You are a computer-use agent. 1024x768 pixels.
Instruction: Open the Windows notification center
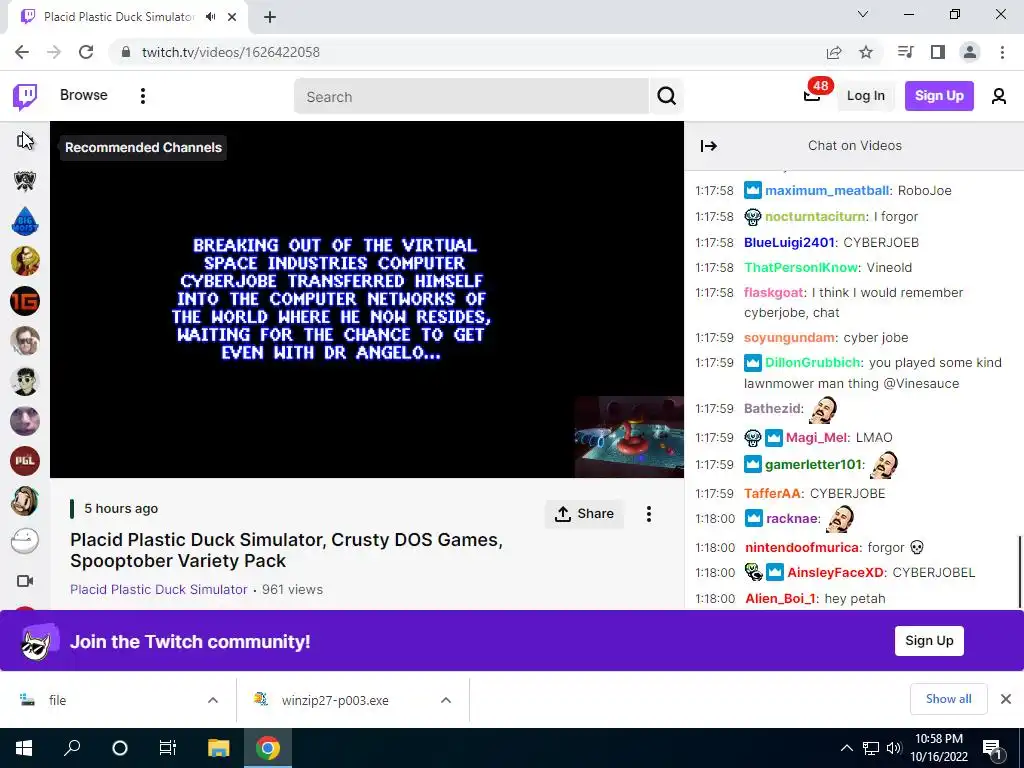tap(992, 748)
